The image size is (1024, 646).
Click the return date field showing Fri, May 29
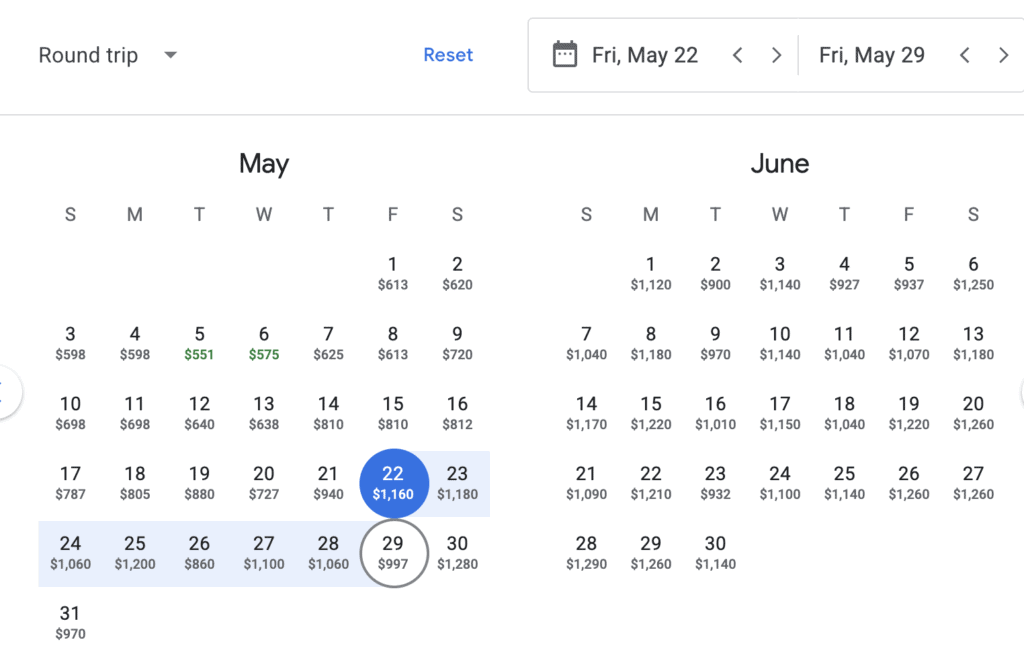(x=871, y=55)
